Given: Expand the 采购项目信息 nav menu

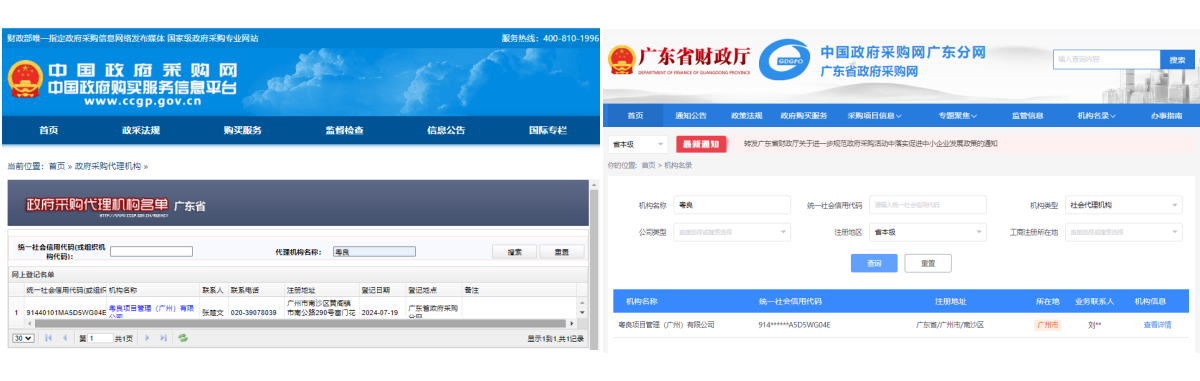Looking at the screenshot, I should [874, 116].
